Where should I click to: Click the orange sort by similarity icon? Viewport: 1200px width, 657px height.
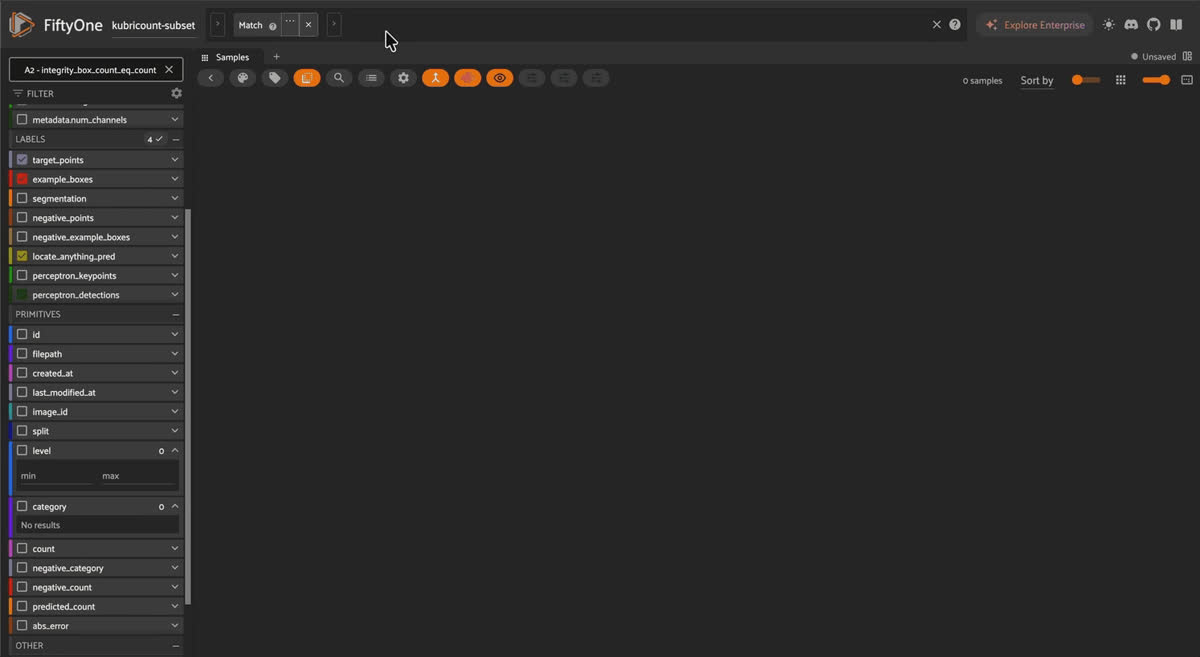point(435,77)
